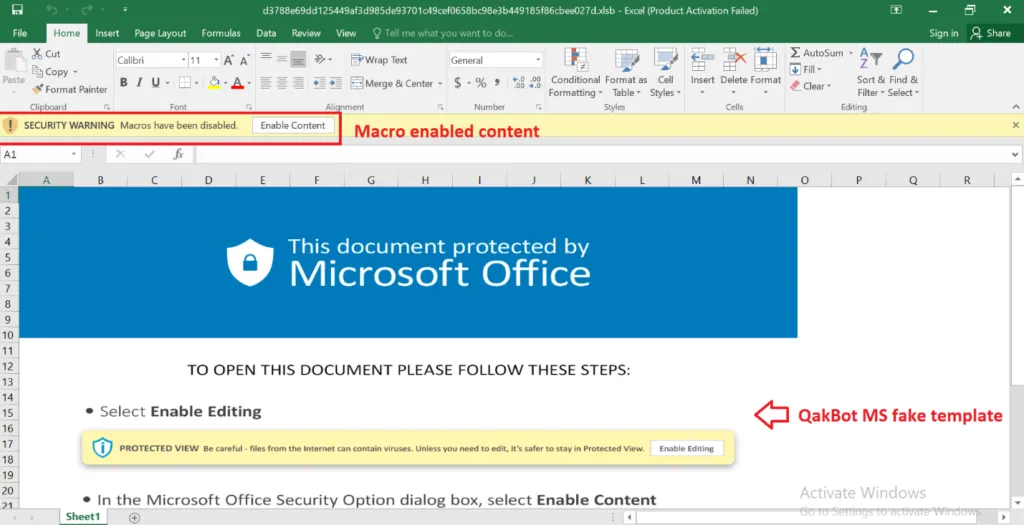Apply red Font Color
The width and height of the screenshot is (1024, 525).
237,83
